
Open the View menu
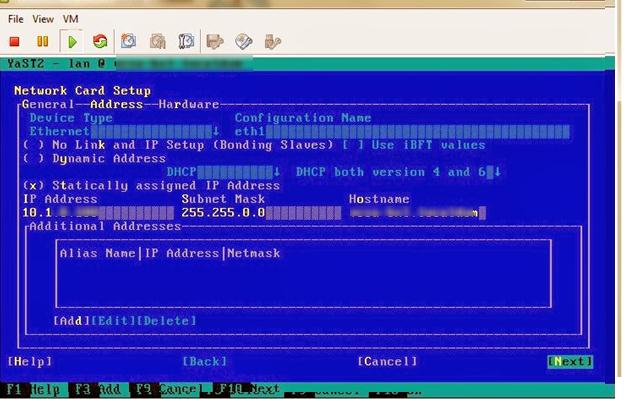tap(43, 19)
